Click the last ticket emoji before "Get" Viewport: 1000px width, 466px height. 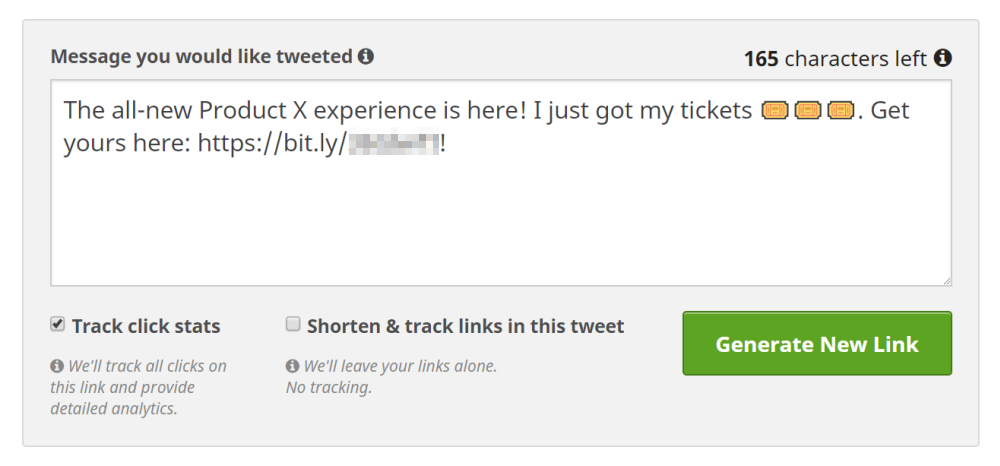pos(841,111)
